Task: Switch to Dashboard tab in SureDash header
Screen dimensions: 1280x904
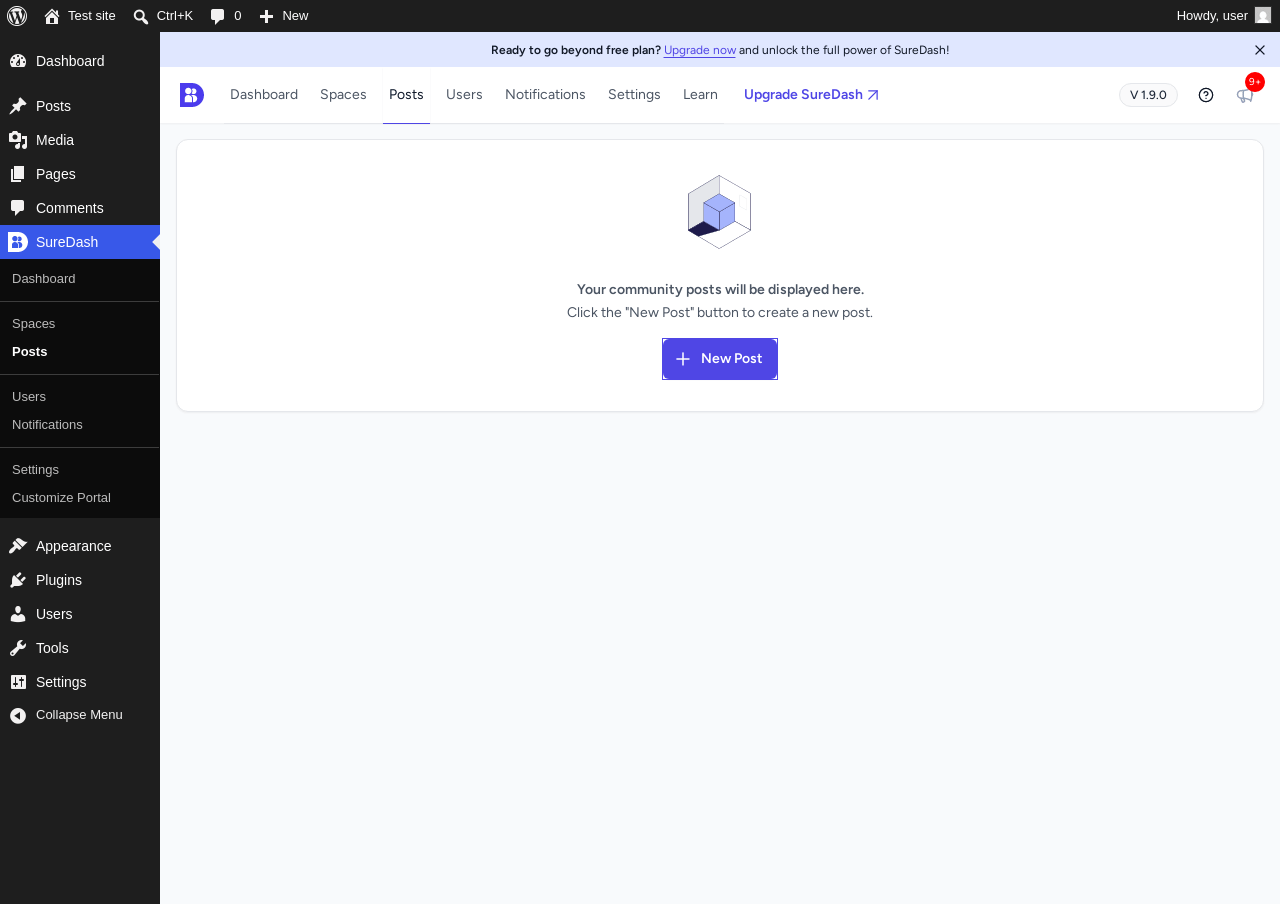Action: (264, 95)
